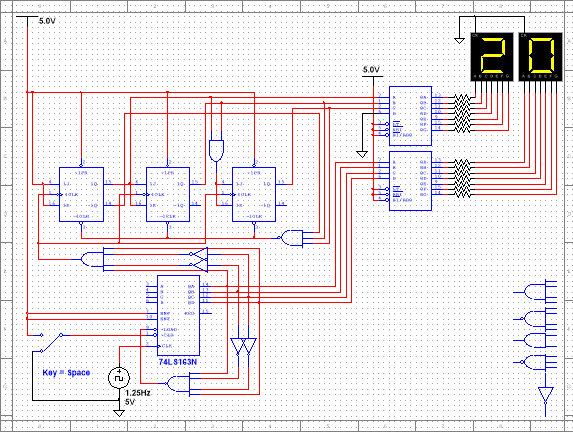The height and width of the screenshot is (432, 573).
Task: Select the leftmost JK flip-flop
Action: [x=81, y=194]
